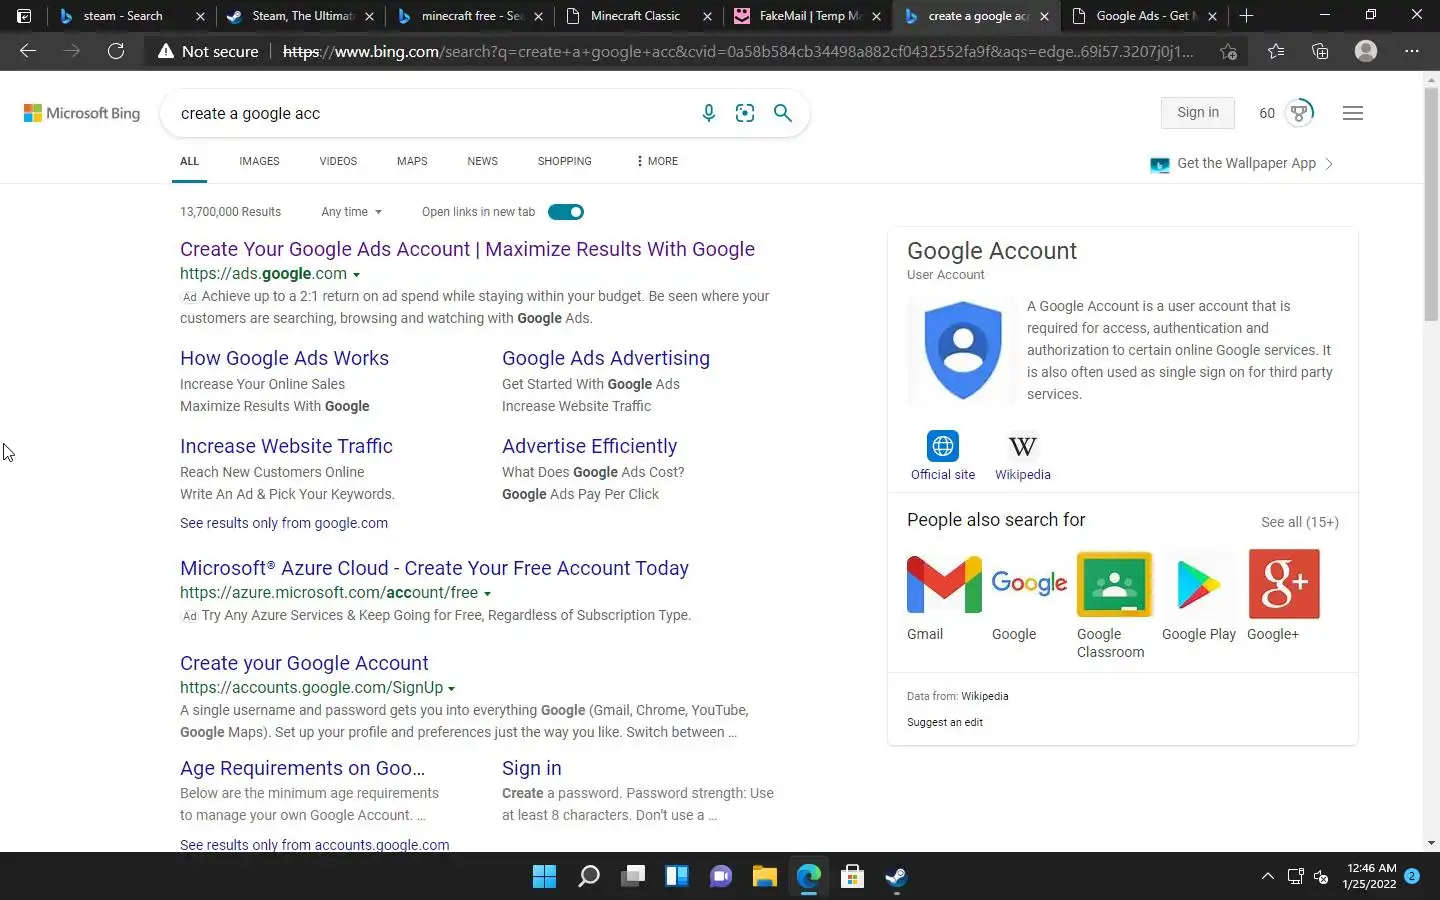This screenshot has width=1440, height=900.
Task: Close the steam - Search browser tab
Action: click(x=200, y=16)
